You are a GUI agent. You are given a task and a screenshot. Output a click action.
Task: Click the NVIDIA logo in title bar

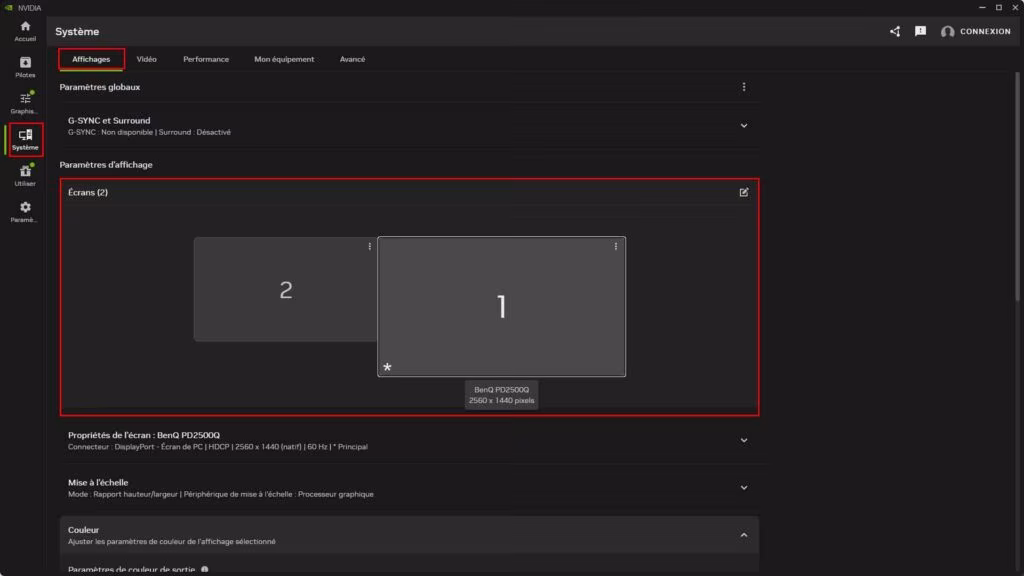[x=8, y=7]
